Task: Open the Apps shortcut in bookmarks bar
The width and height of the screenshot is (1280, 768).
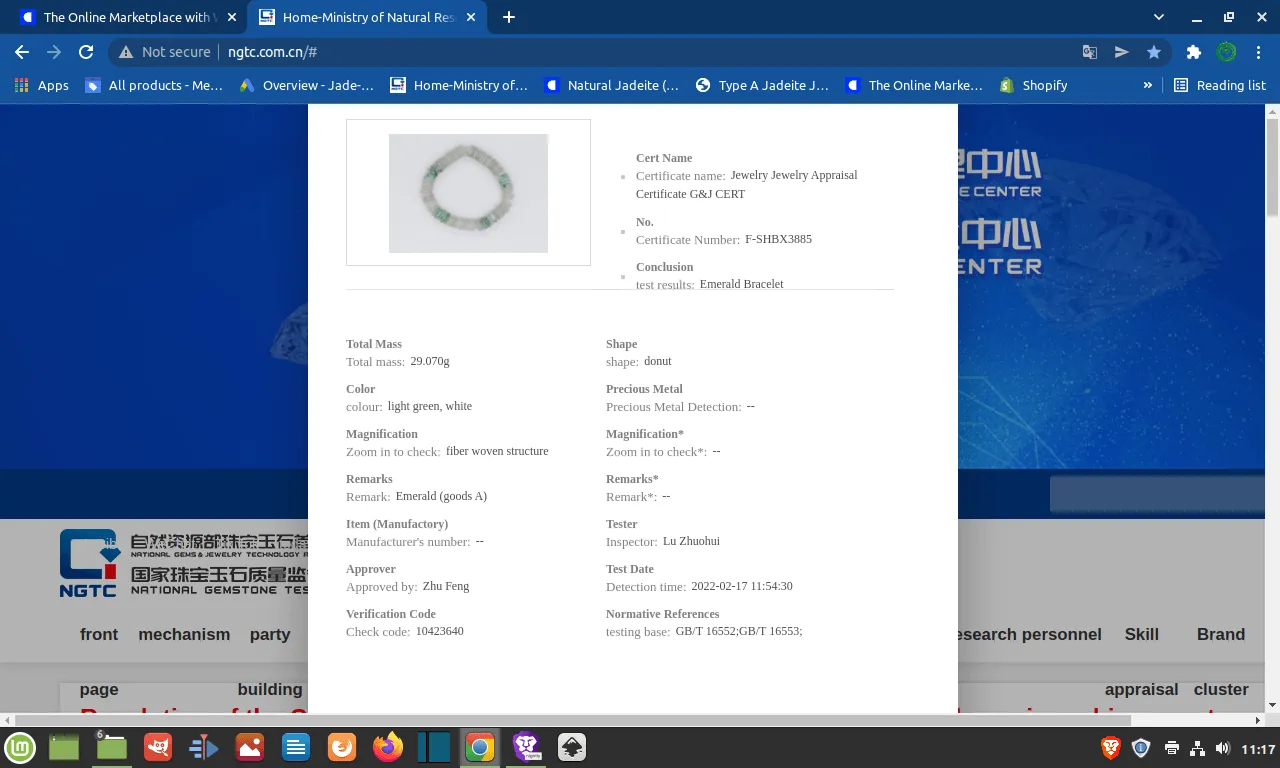Action: coord(42,85)
